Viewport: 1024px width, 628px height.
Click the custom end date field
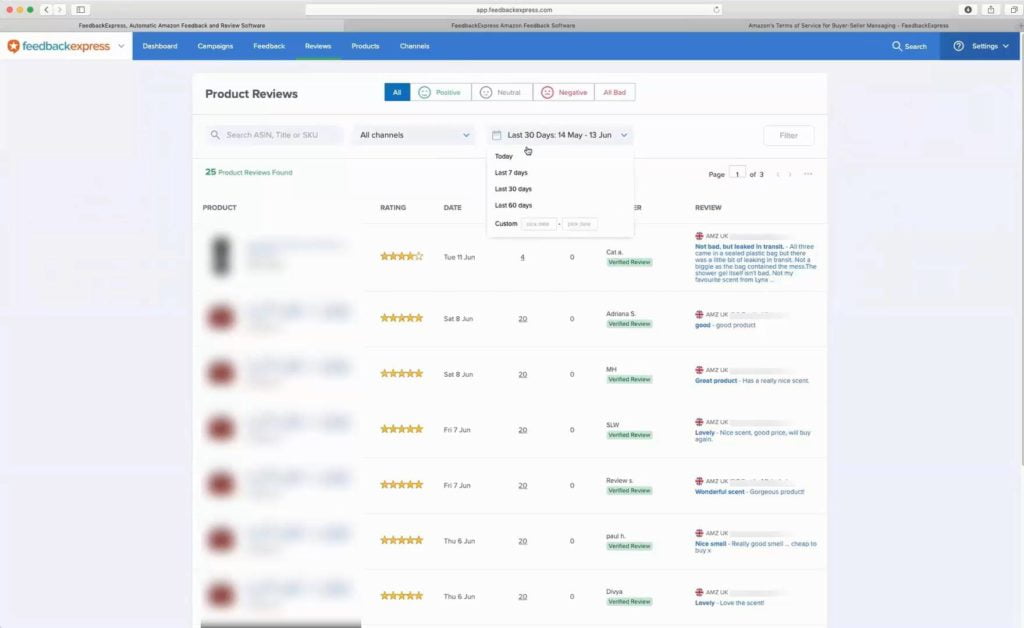coord(579,224)
